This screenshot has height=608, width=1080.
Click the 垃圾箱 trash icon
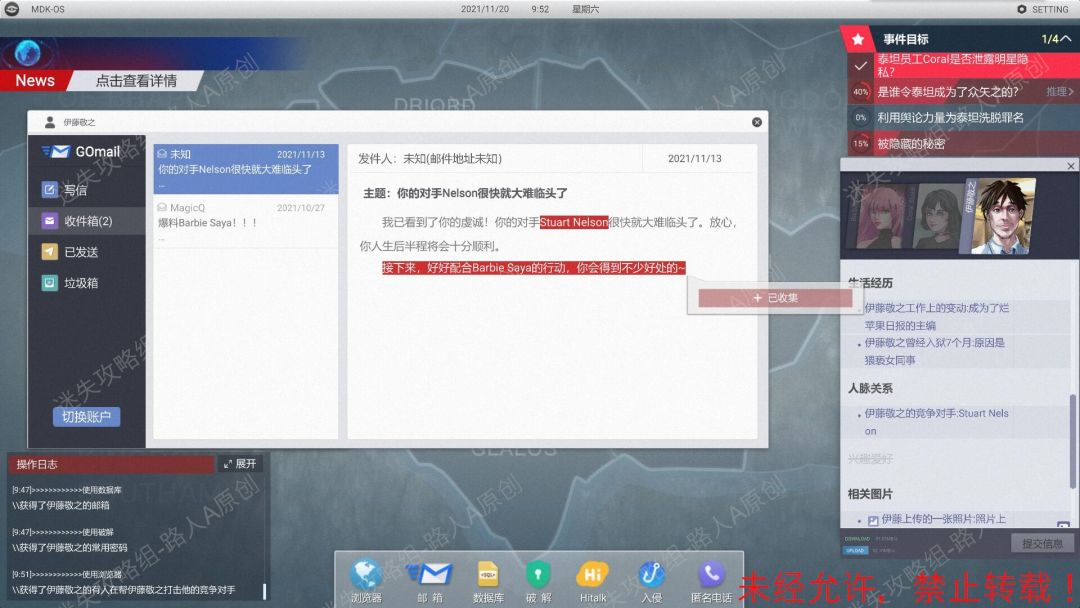pos(49,282)
